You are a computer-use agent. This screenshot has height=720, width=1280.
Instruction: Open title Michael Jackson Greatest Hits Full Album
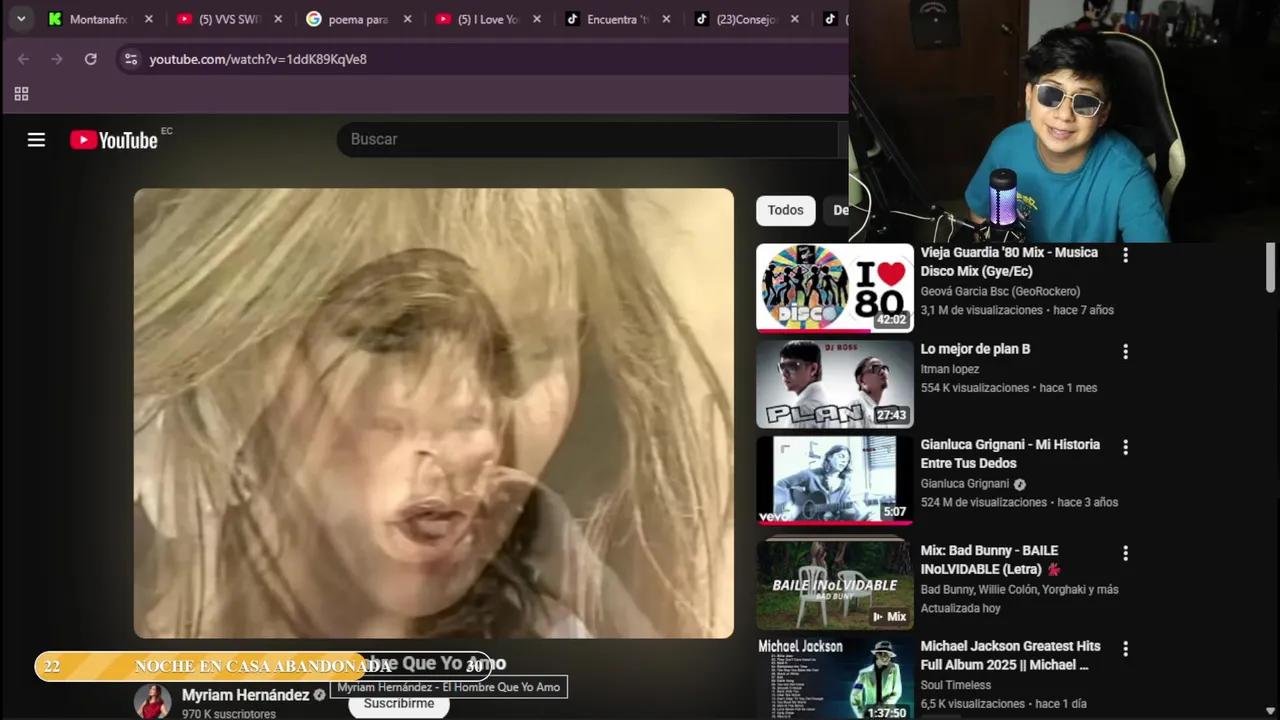pyautogui.click(x=1010, y=655)
